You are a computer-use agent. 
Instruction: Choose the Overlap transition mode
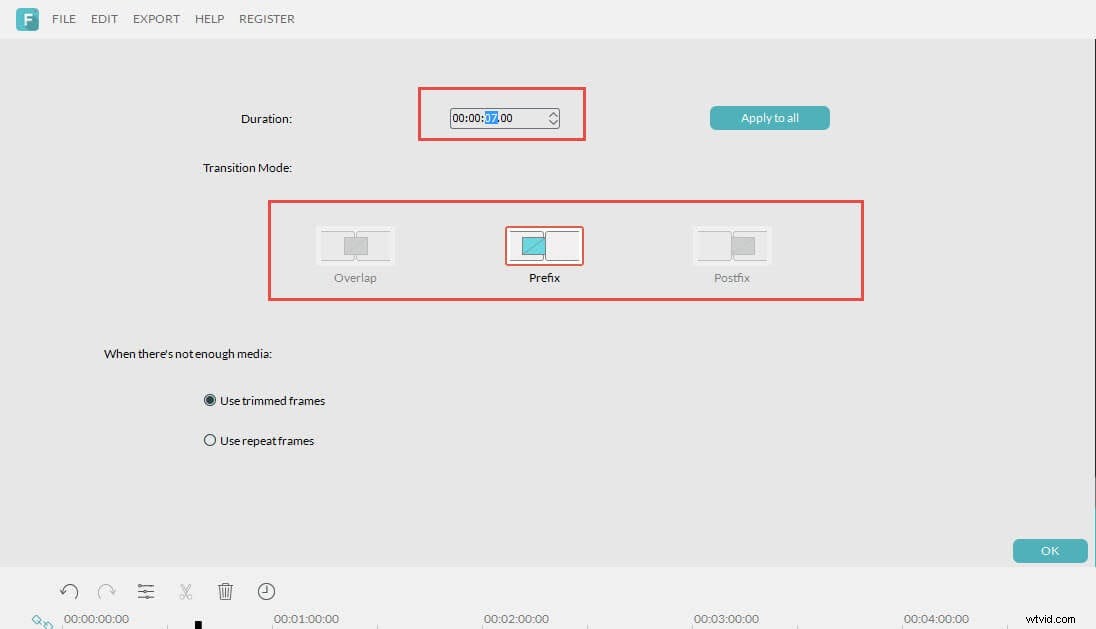pyautogui.click(x=355, y=245)
